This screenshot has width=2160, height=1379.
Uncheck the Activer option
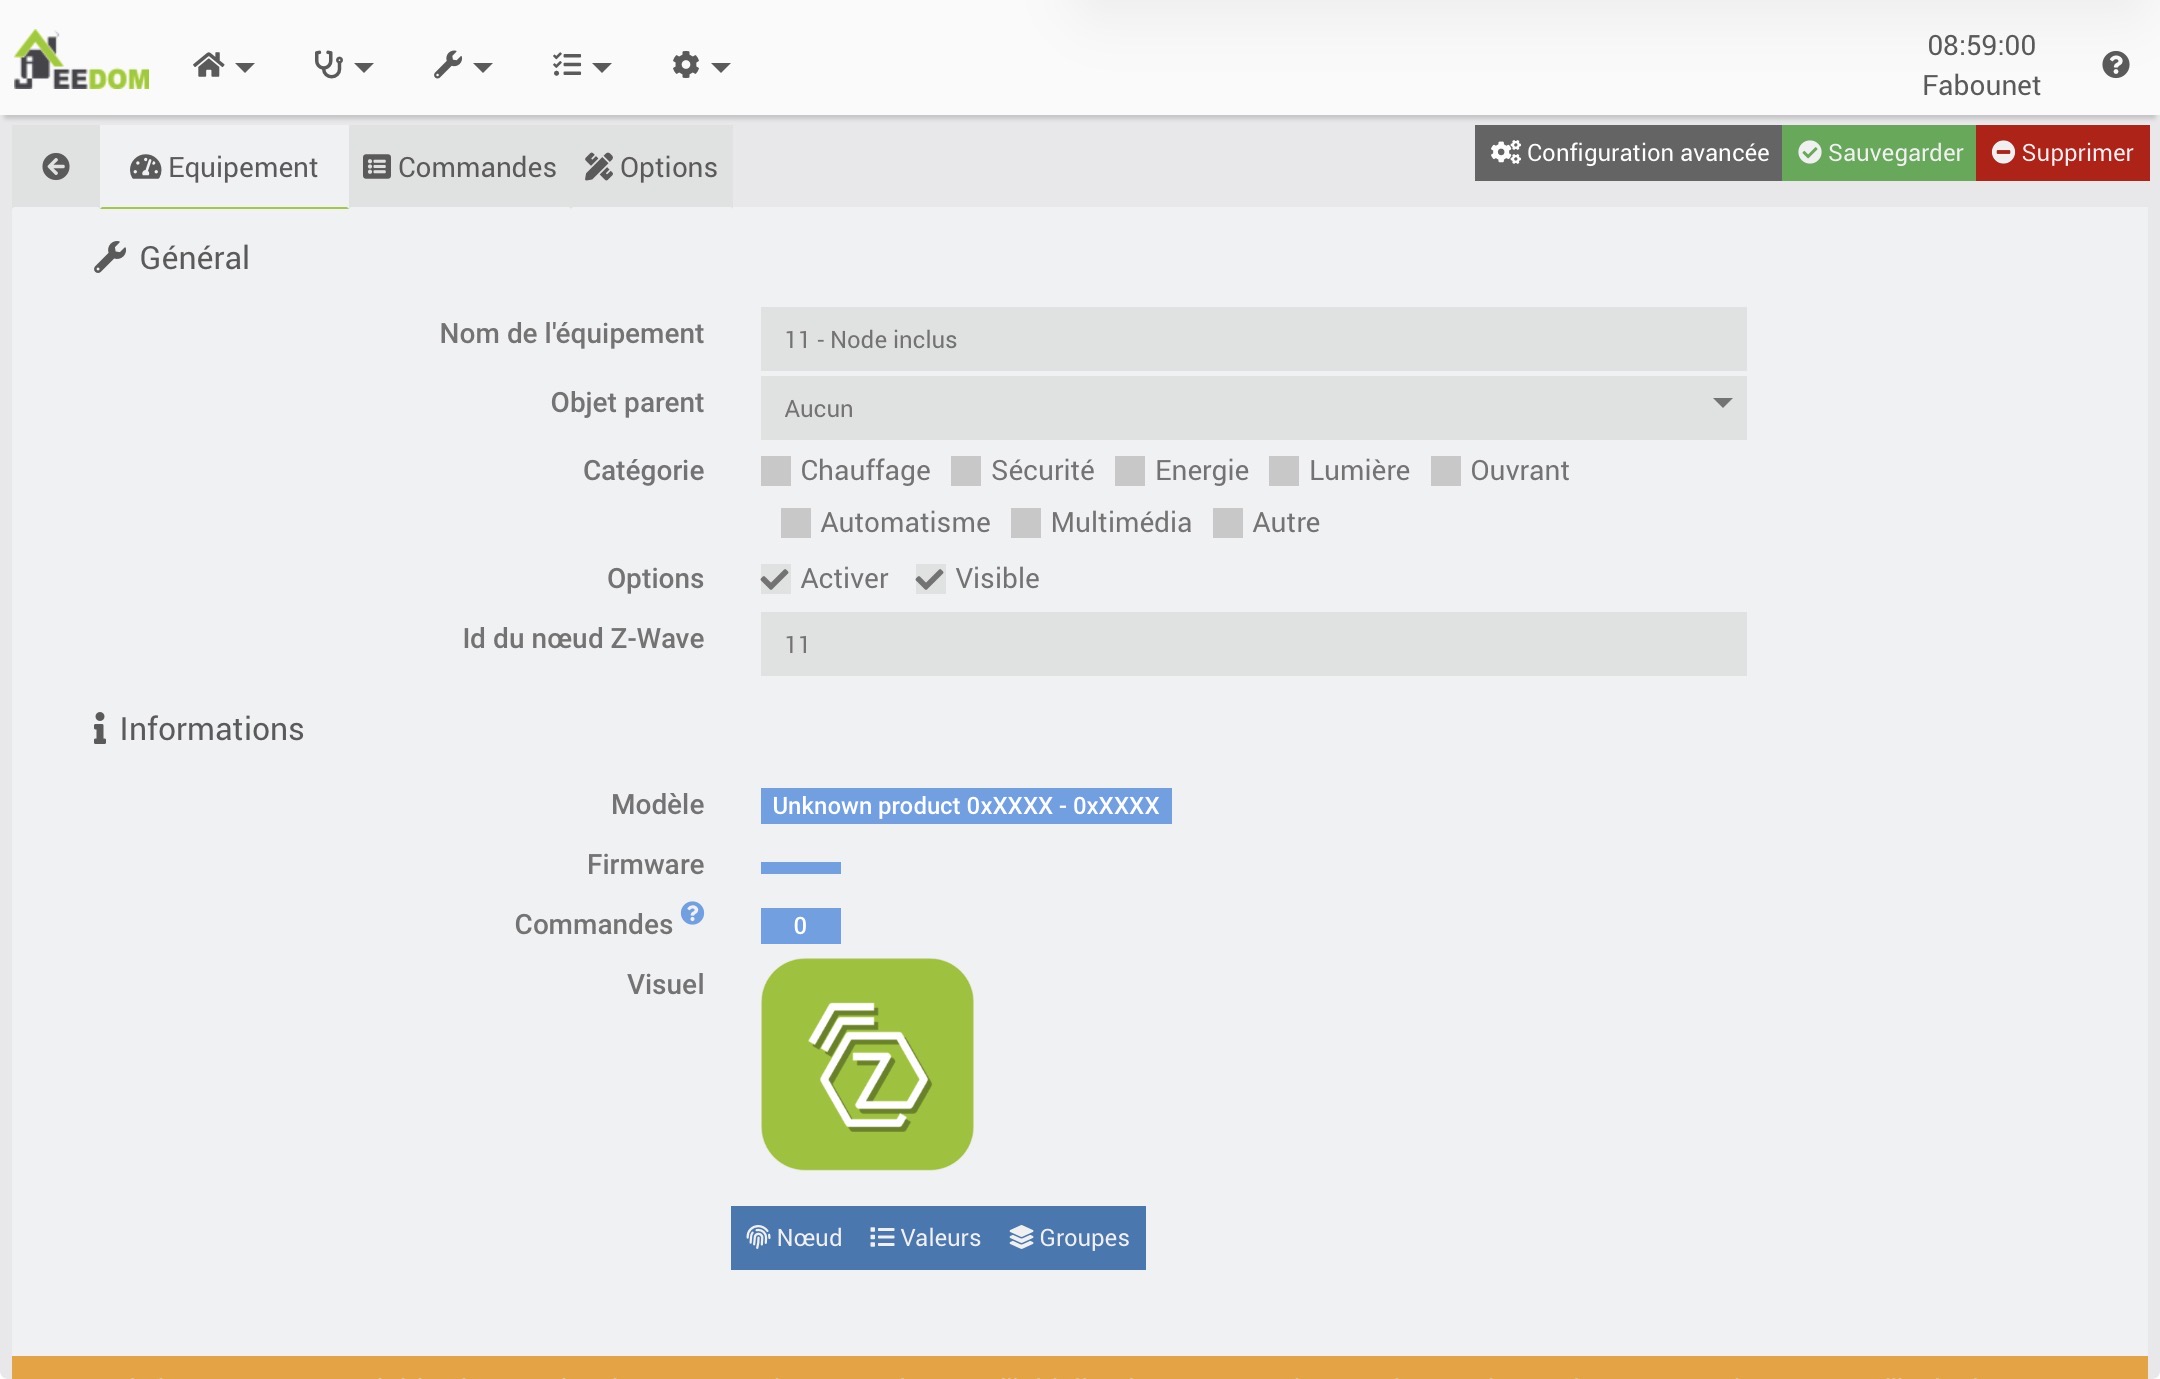776,579
